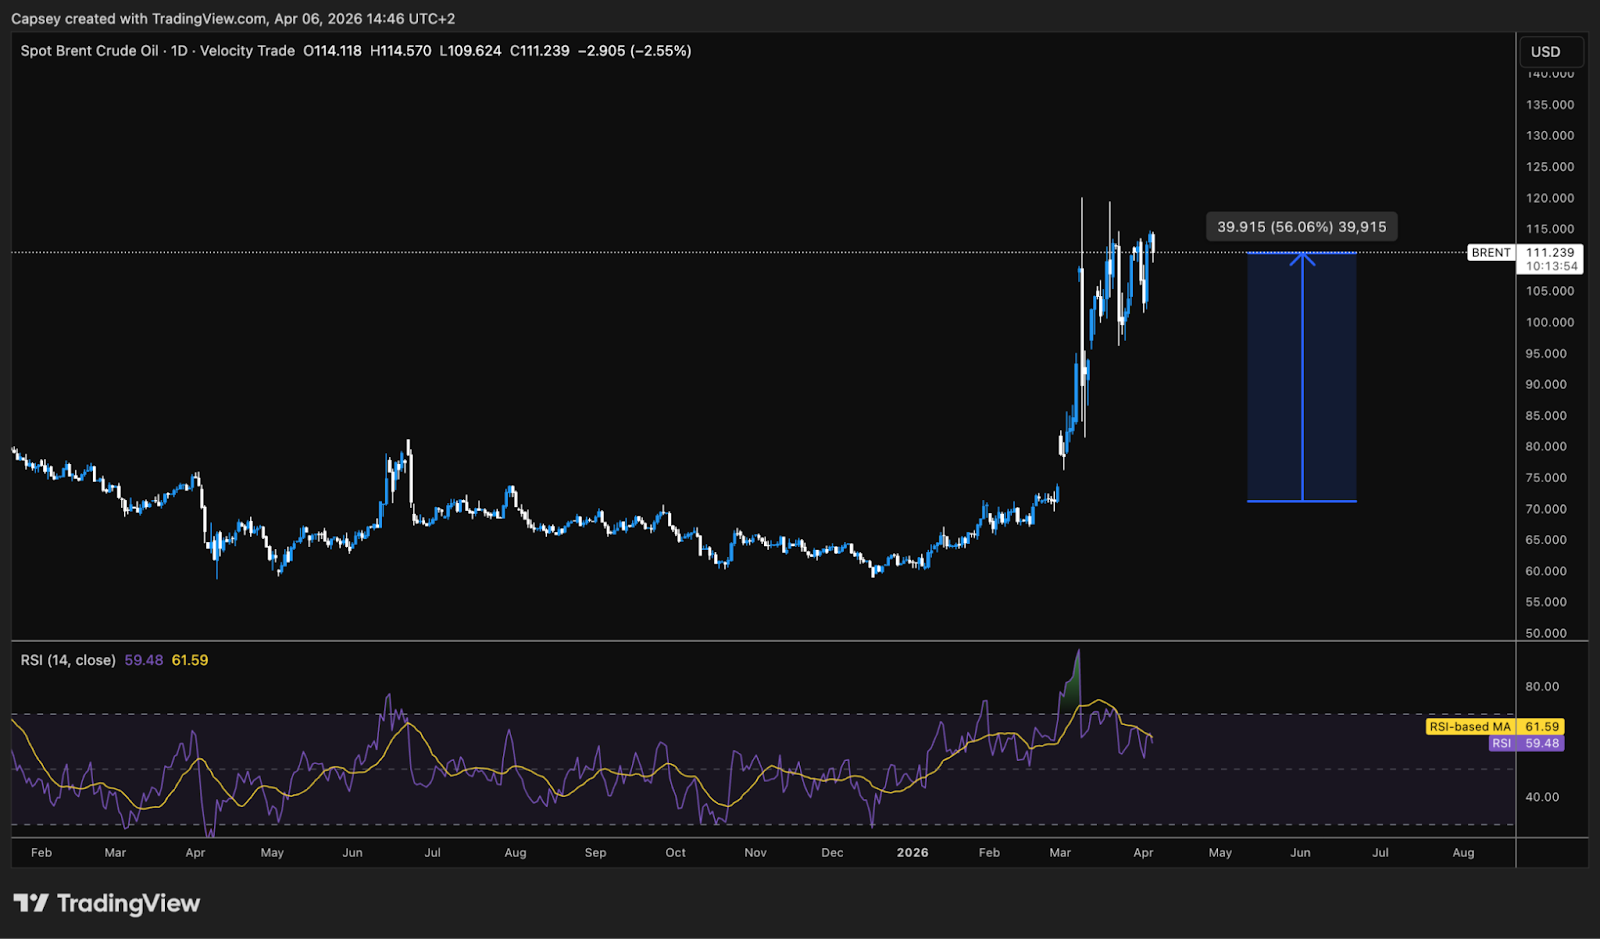Click the 80.00 level on RSI scale
The height and width of the screenshot is (939, 1600).
(1542, 686)
